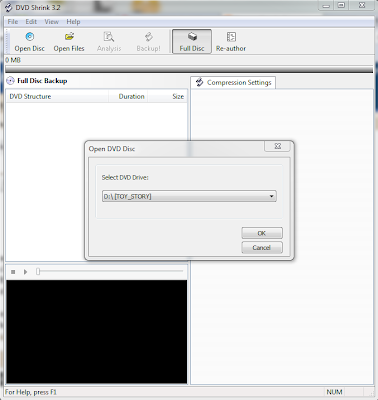The width and height of the screenshot is (378, 400).
Task: Click the Size column header
Action: tap(167, 96)
